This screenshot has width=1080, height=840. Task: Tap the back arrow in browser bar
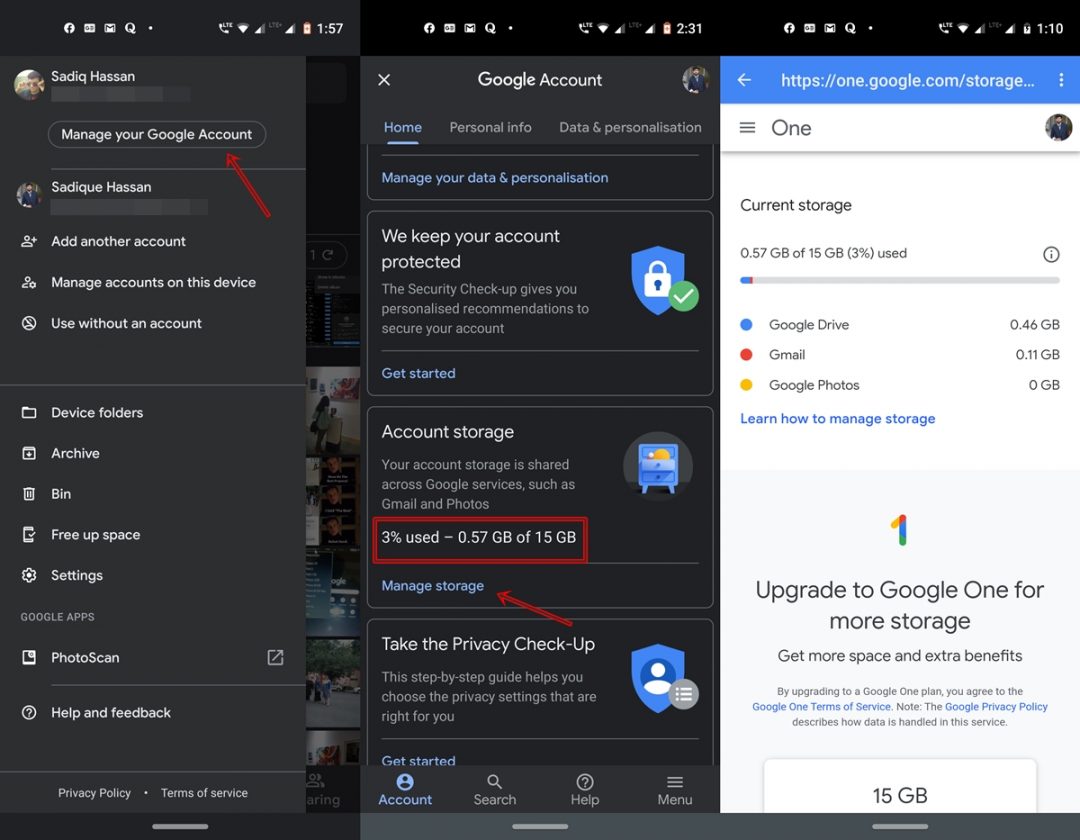(x=744, y=80)
